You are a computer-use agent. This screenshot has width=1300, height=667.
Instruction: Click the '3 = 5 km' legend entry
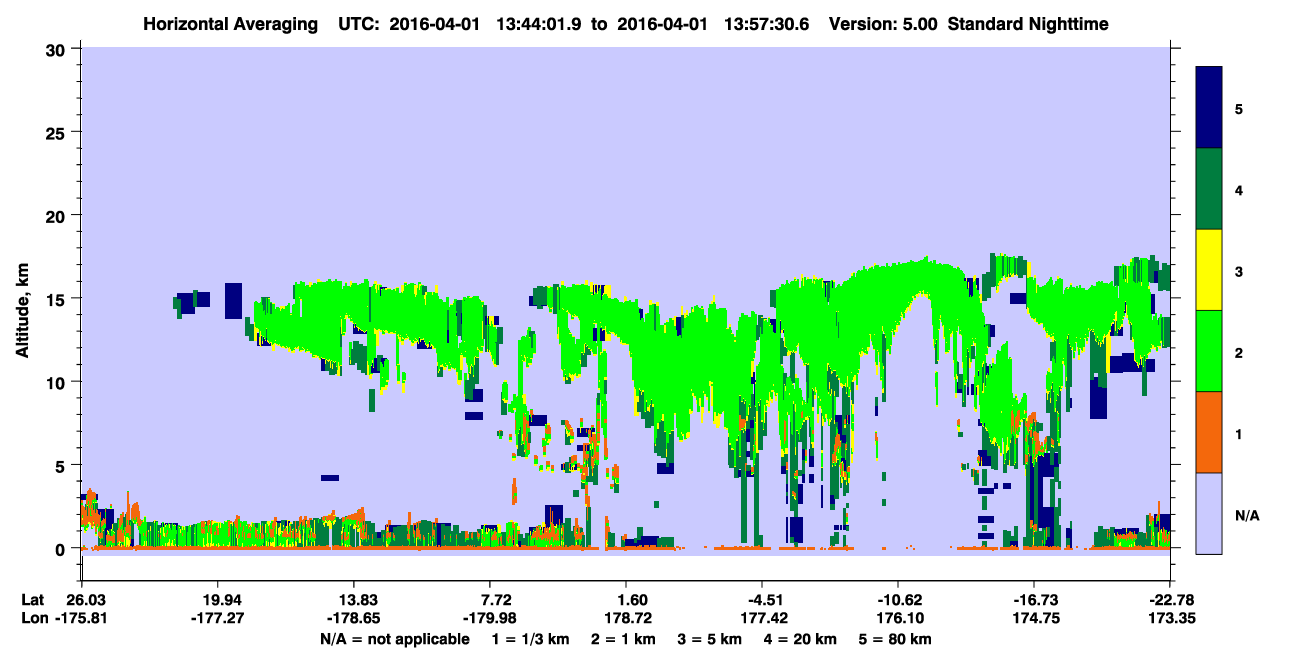point(710,638)
